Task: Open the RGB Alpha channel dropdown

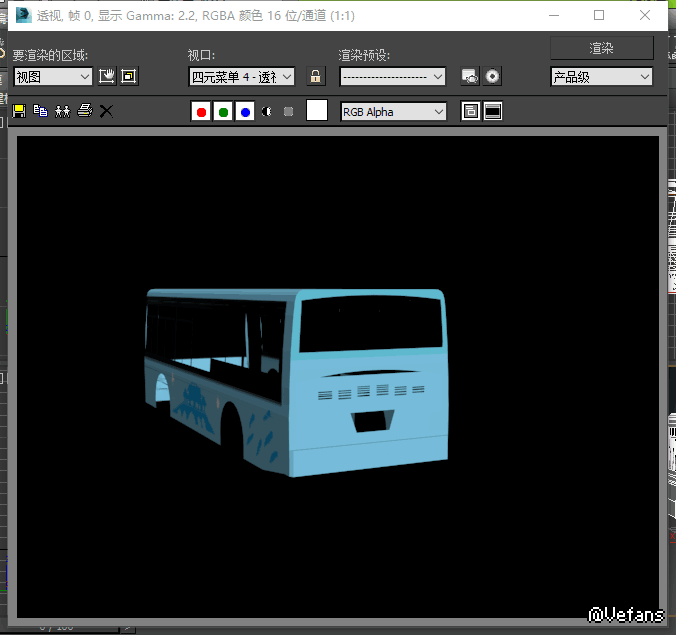Action: (x=393, y=112)
